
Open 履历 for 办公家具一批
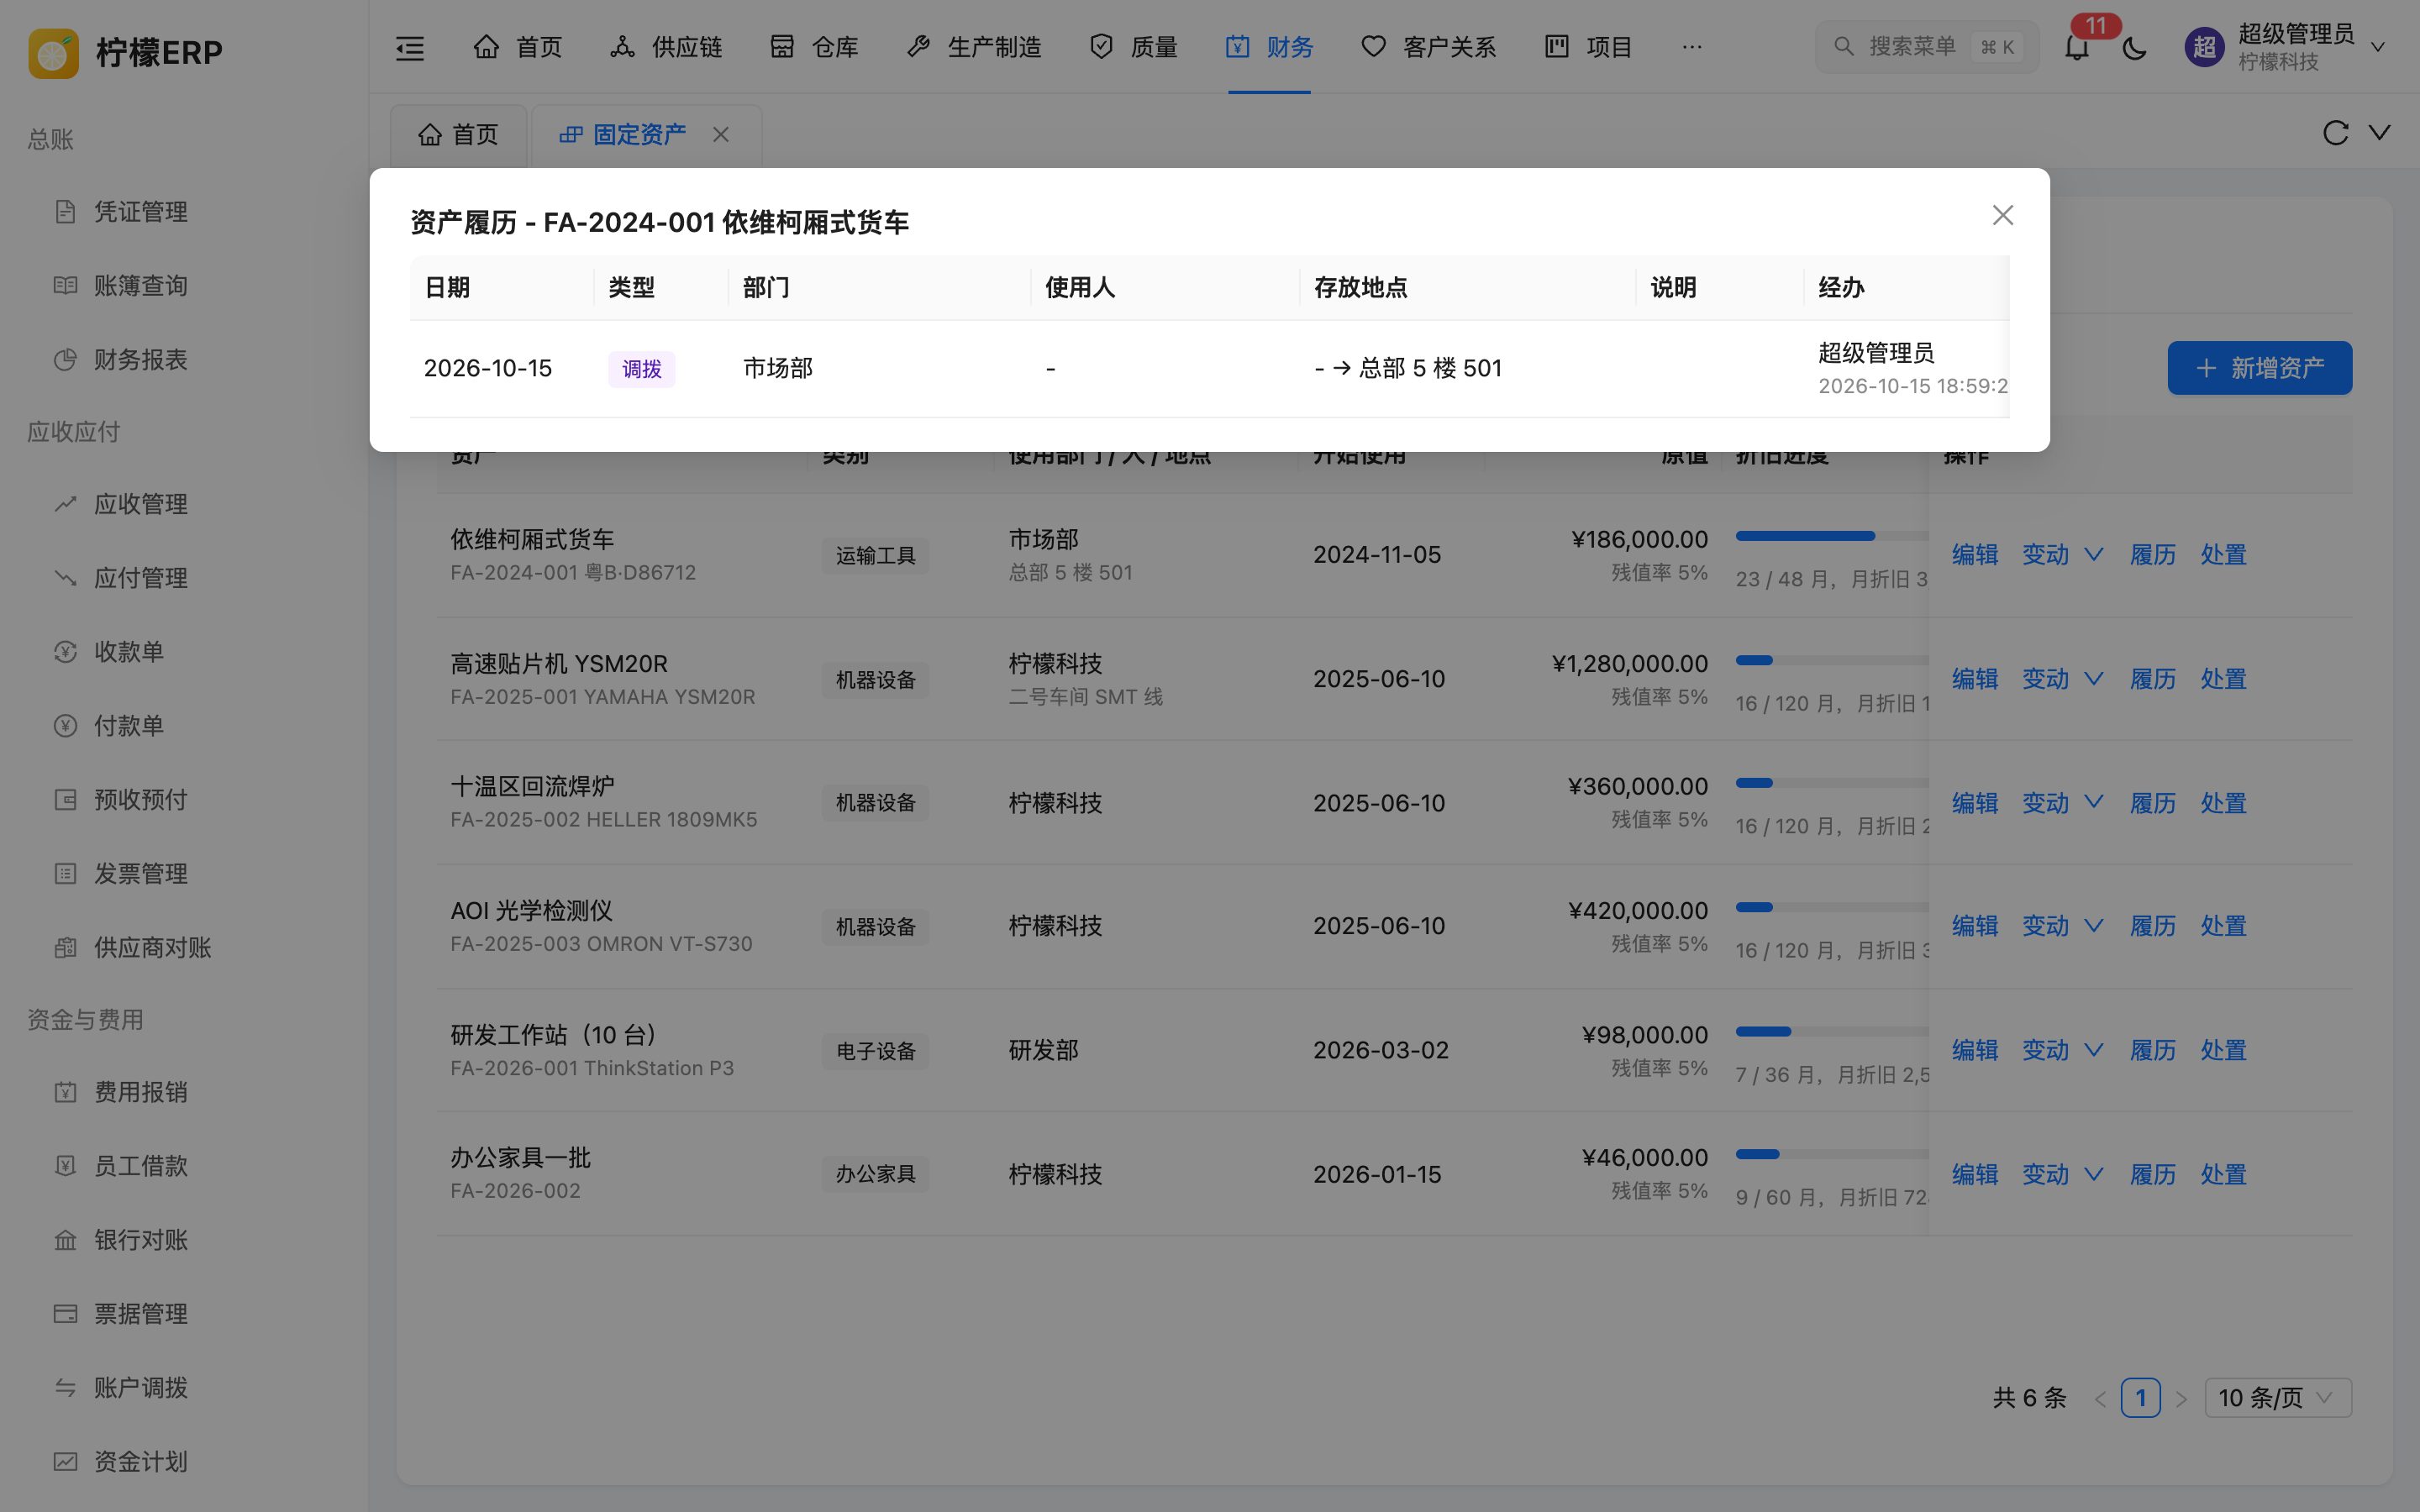click(2152, 1174)
